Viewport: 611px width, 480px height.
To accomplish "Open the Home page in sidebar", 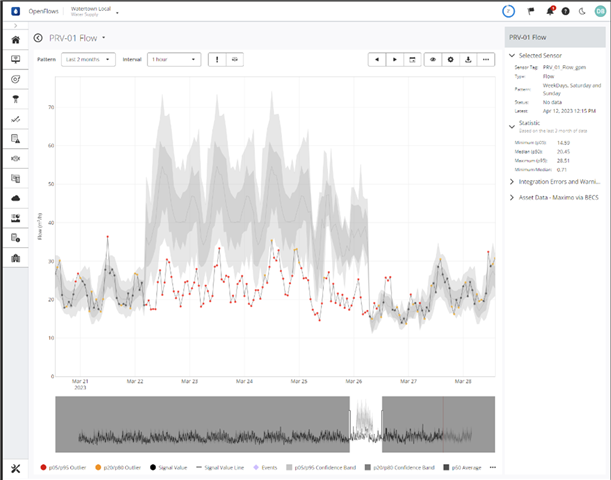I will pyautogui.click(x=15, y=40).
